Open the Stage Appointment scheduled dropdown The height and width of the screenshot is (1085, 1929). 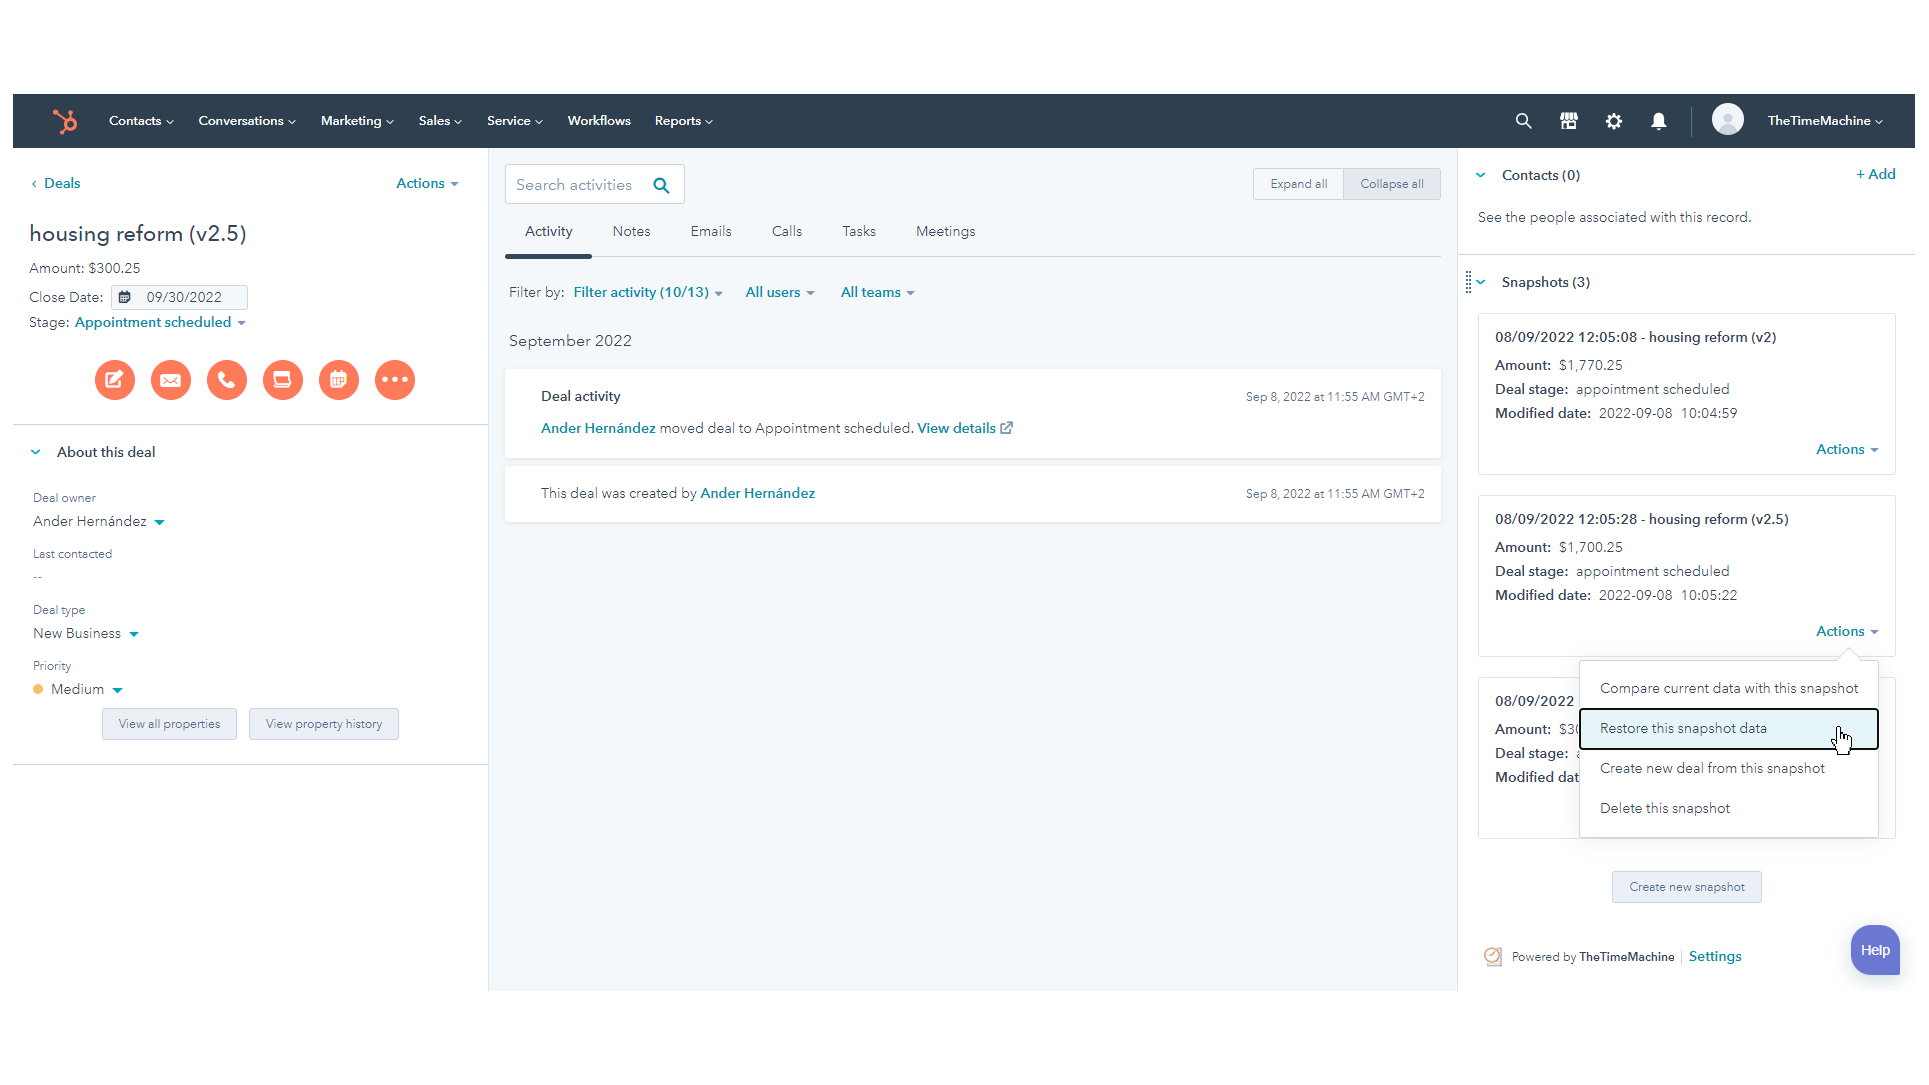160,322
